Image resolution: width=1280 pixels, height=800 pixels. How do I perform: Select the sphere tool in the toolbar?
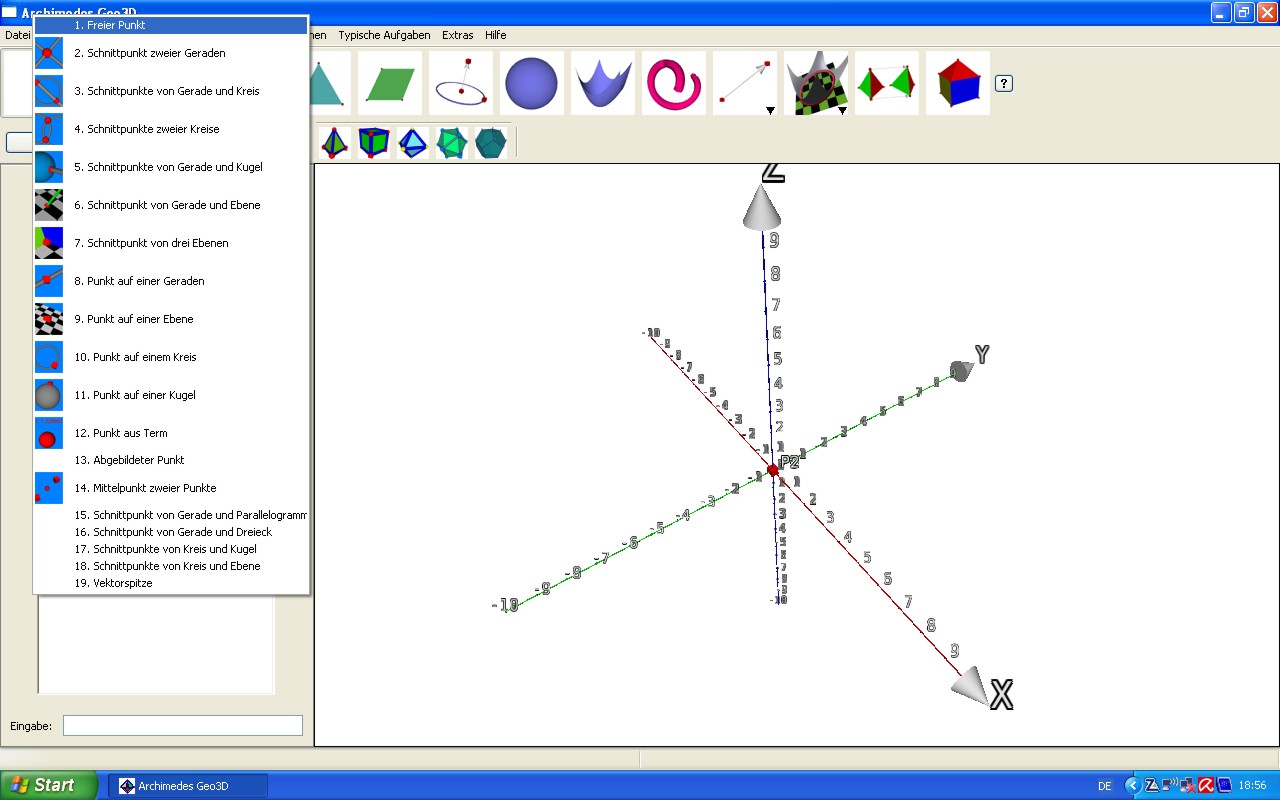coord(531,83)
